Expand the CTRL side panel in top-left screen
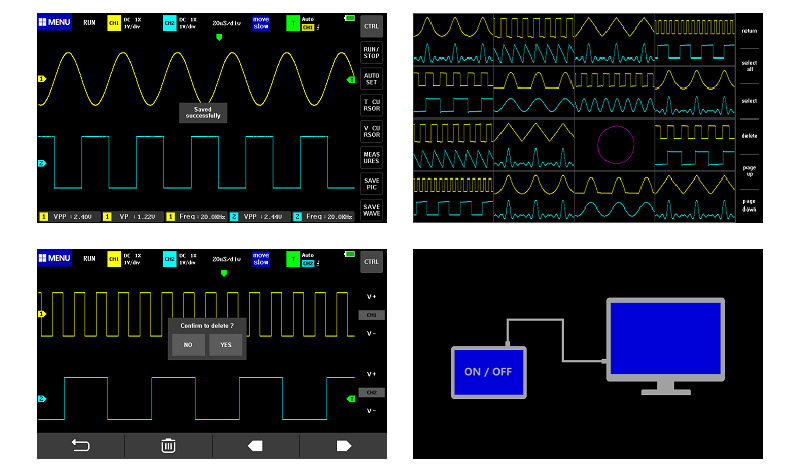The image size is (800, 472). point(371,27)
